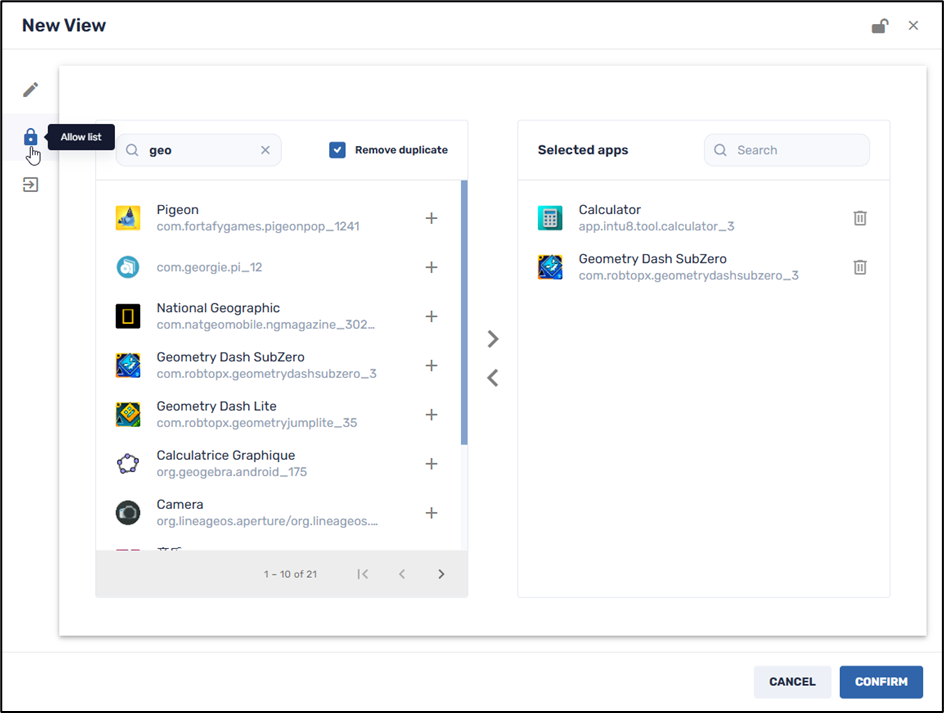Image resolution: width=944 pixels, height=713 pixels.
Task: Add National Geographic with the plus icon
Action: (431, 315)
